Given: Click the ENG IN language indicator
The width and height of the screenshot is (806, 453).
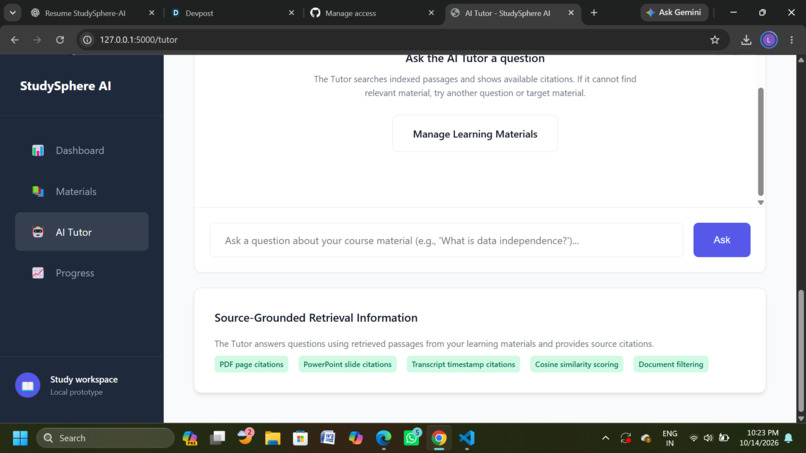Looking at the screenshot, I should click(669, 438).
